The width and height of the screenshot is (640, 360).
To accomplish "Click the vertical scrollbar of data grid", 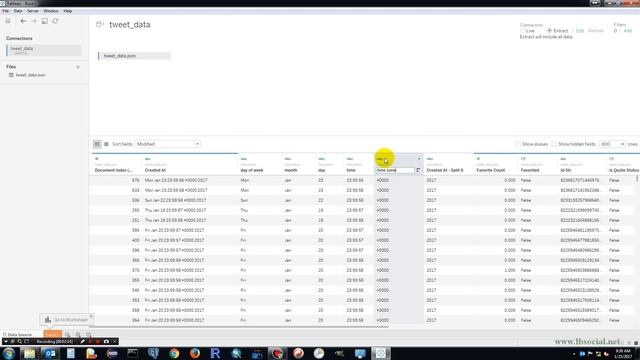I will (637, 179).
